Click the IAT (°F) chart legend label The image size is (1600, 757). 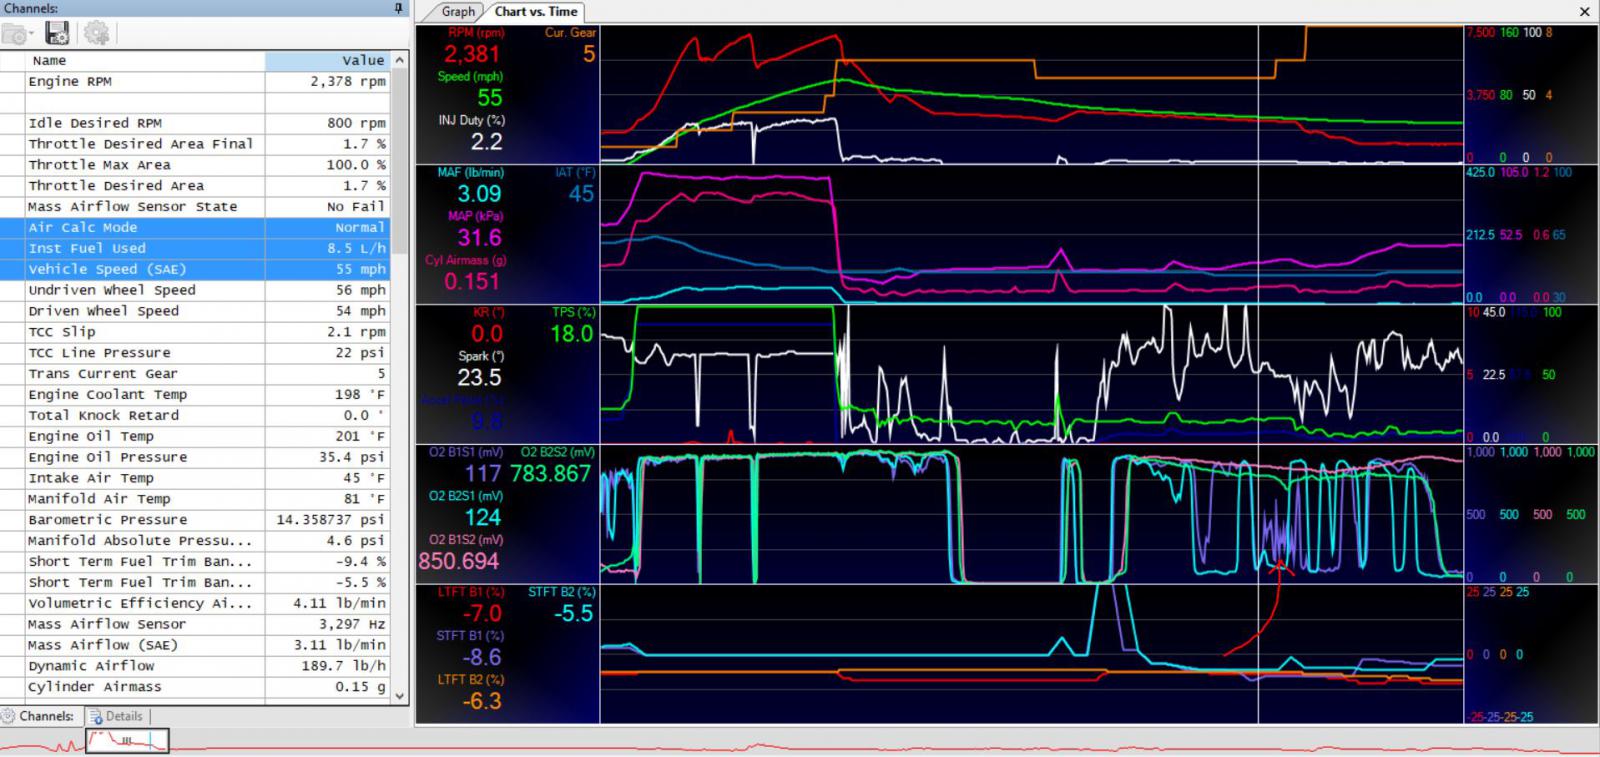tap(576, 173)
